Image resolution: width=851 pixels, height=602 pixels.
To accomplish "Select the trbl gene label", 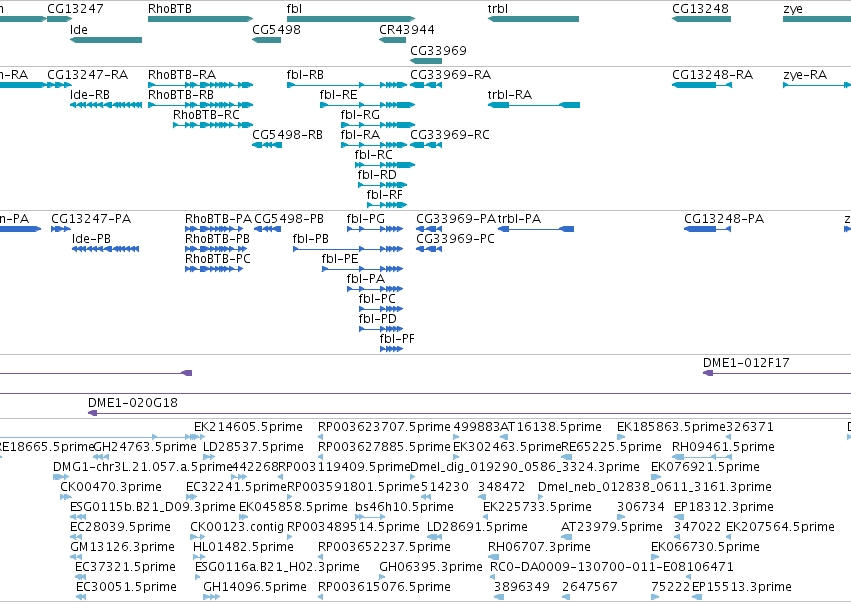I will pyautogui.click(x=498, y=9).
